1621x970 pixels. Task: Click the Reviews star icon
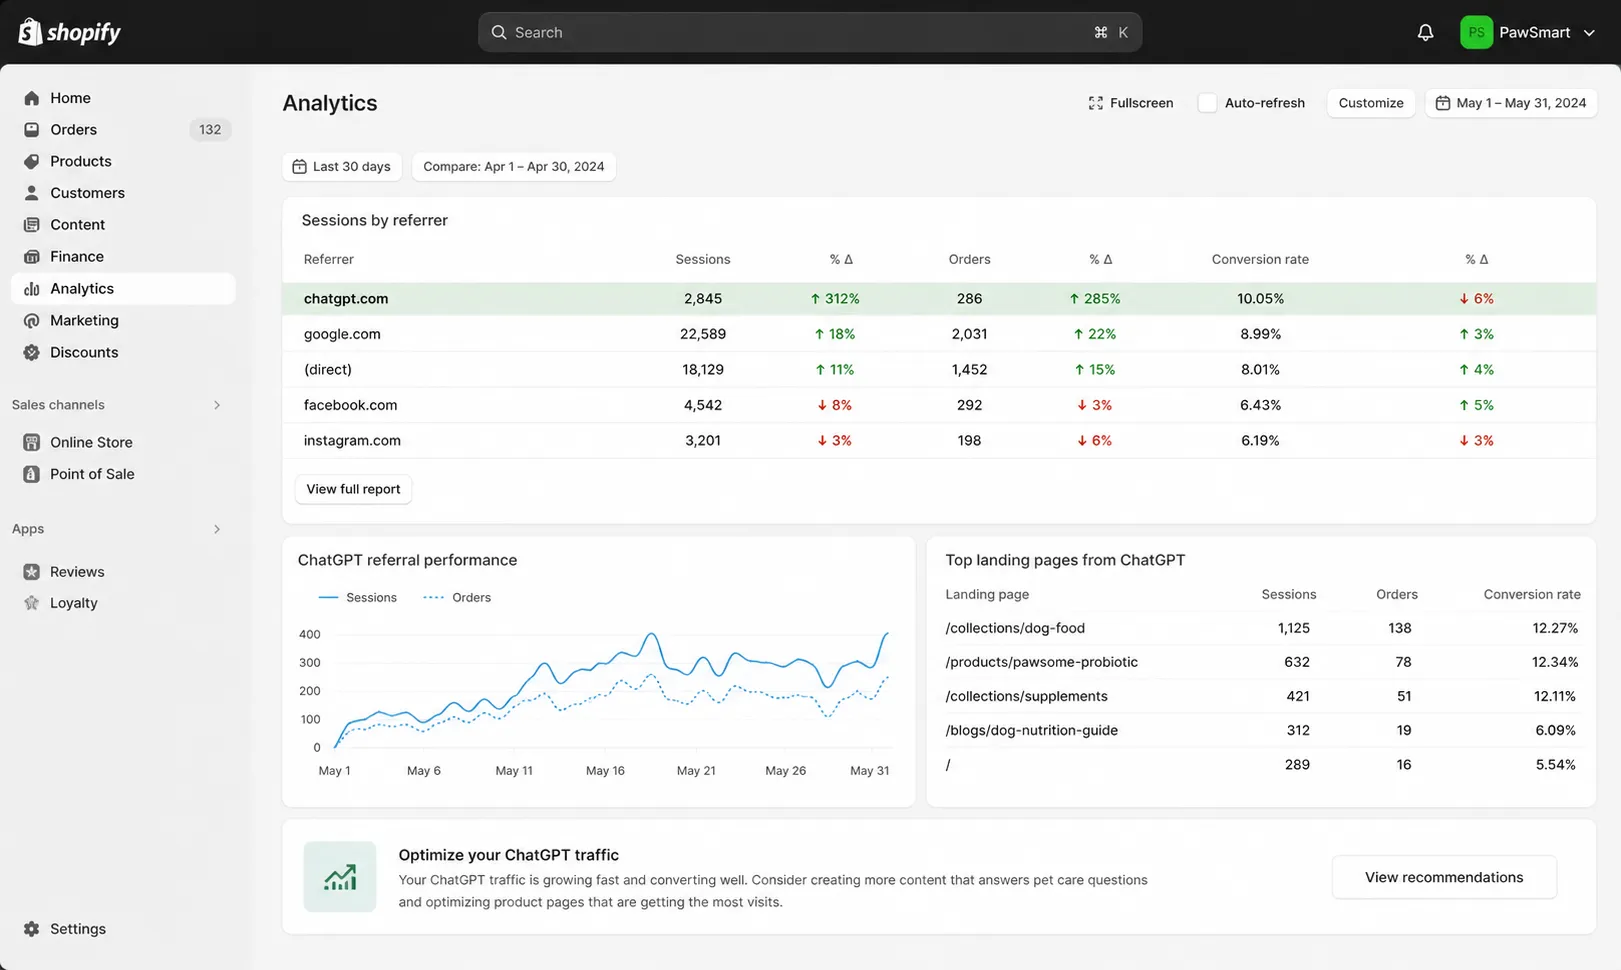[32, 572]
